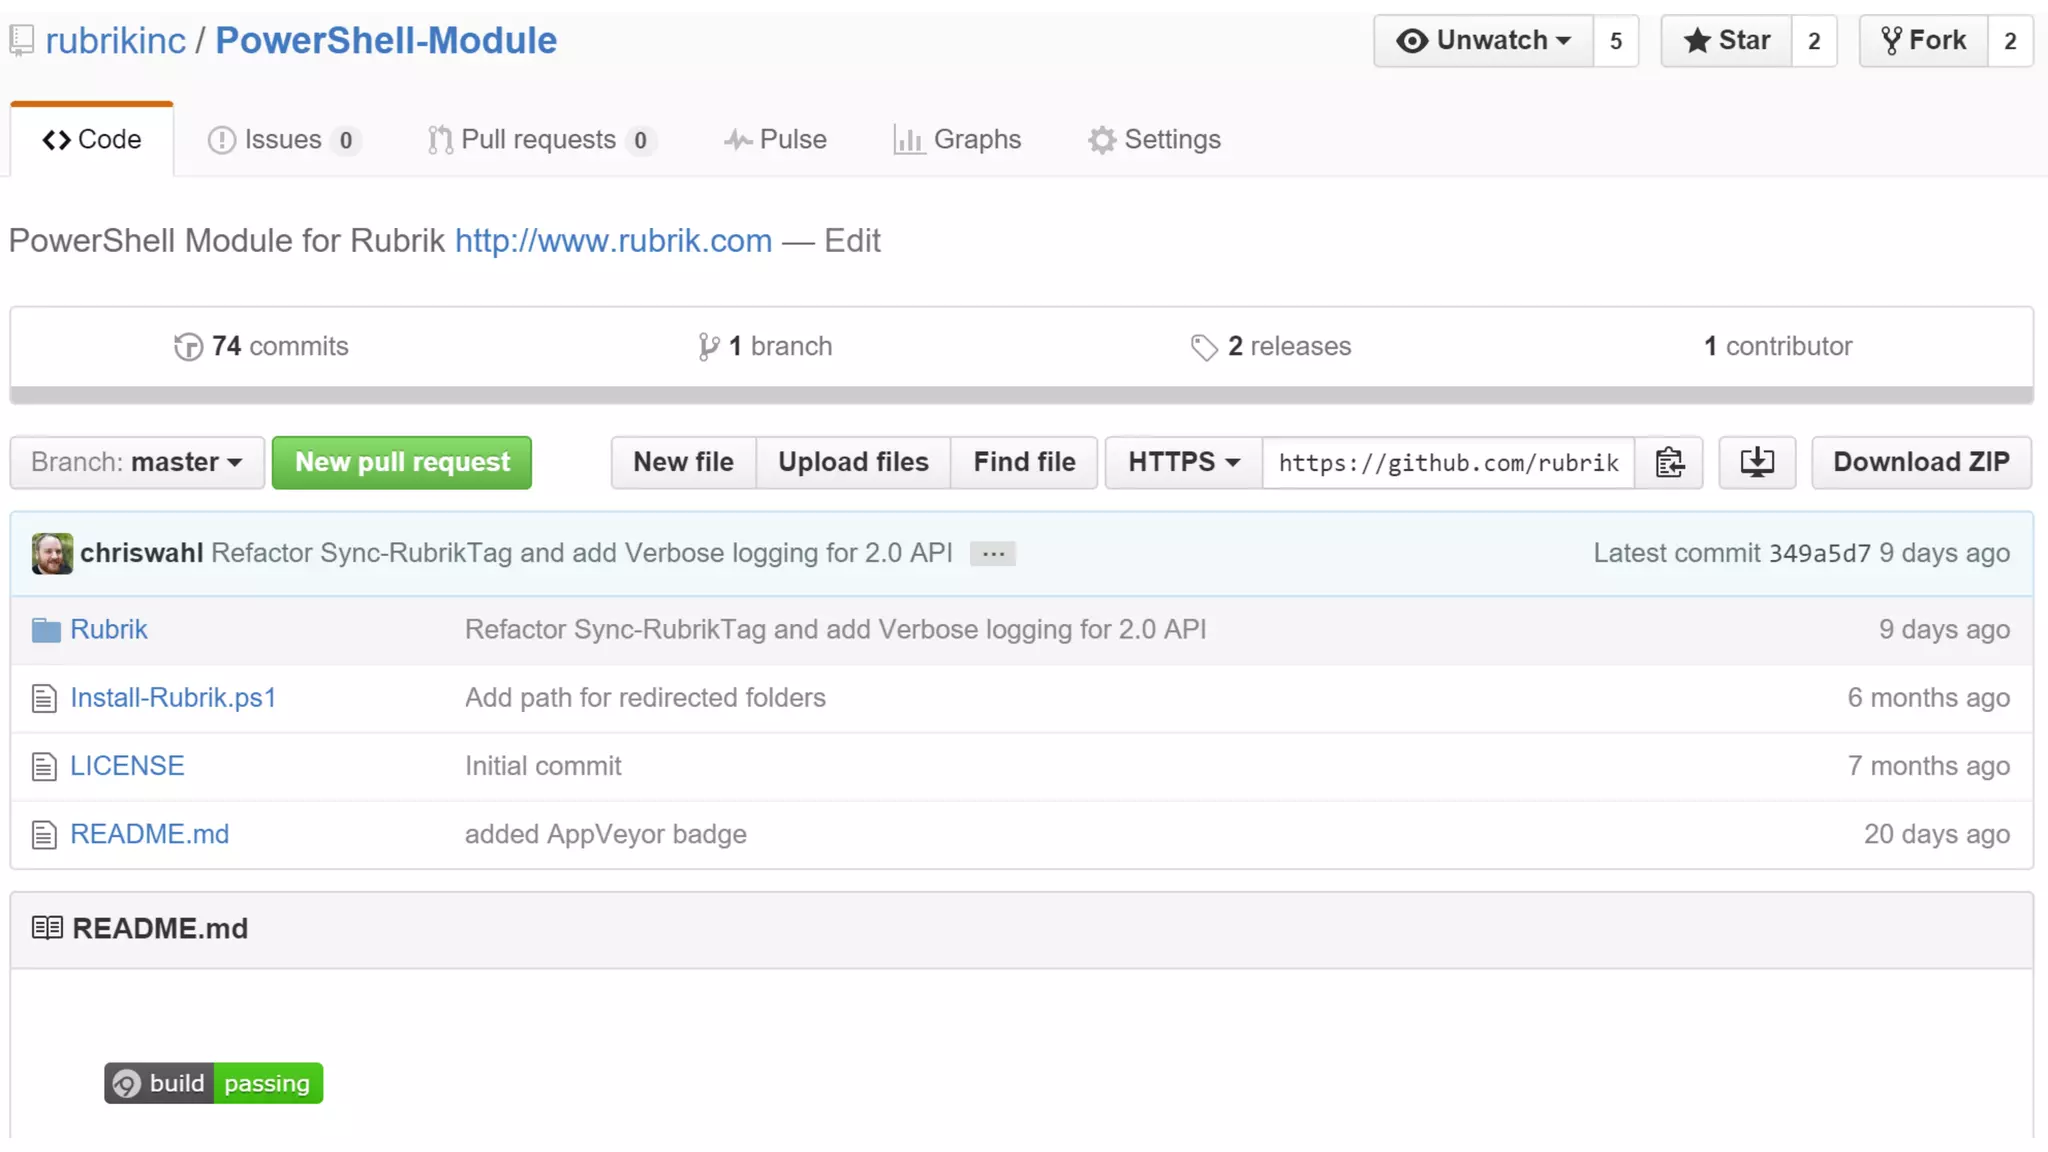The image size is (2048, 1152).
Task: Click the clone URL text field
Action: [x=1448, y=462]
